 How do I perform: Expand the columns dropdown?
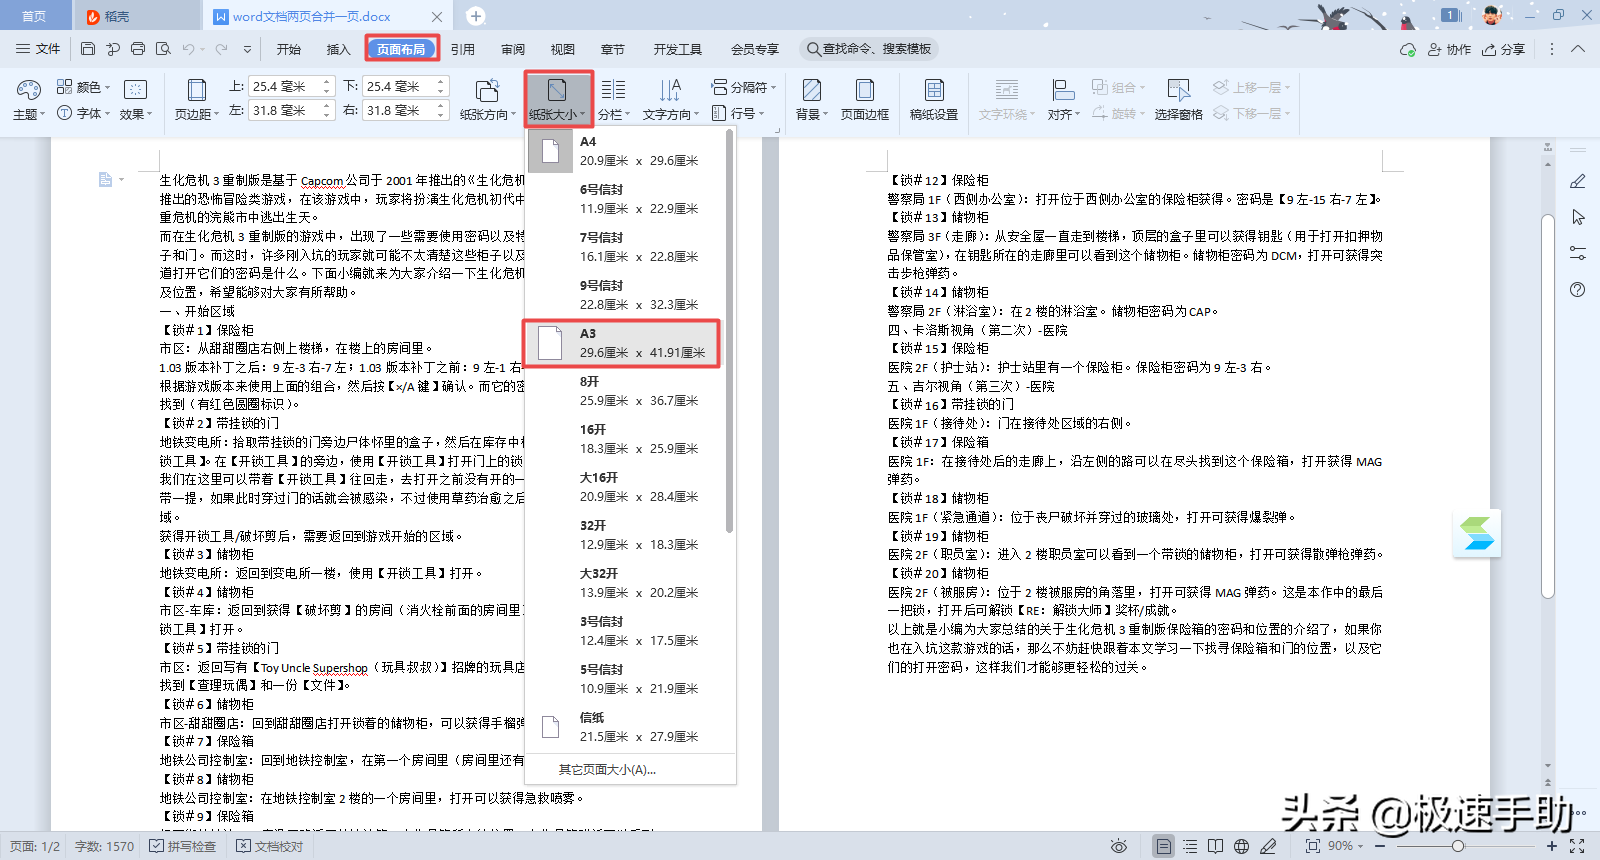pos(614,114)
